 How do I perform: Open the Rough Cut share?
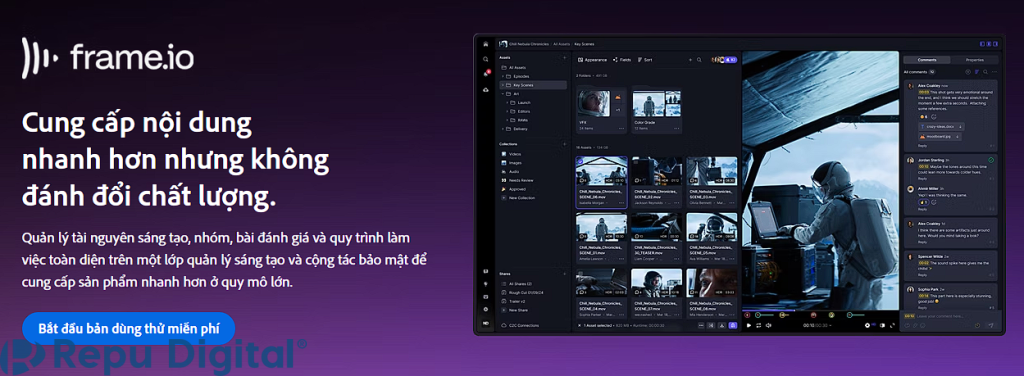click(x=522, y=292)
